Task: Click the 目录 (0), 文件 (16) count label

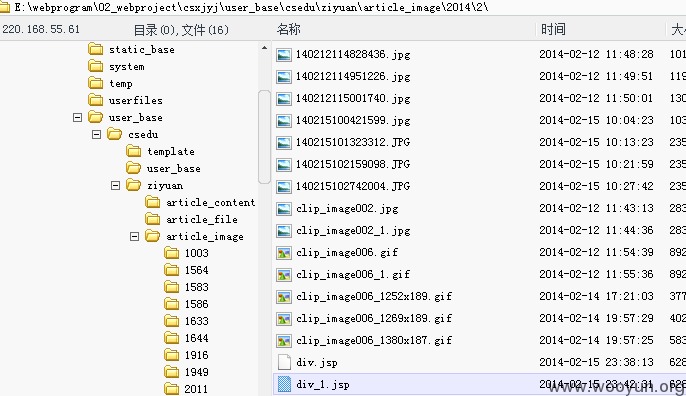Action: (x=181, y=30)
